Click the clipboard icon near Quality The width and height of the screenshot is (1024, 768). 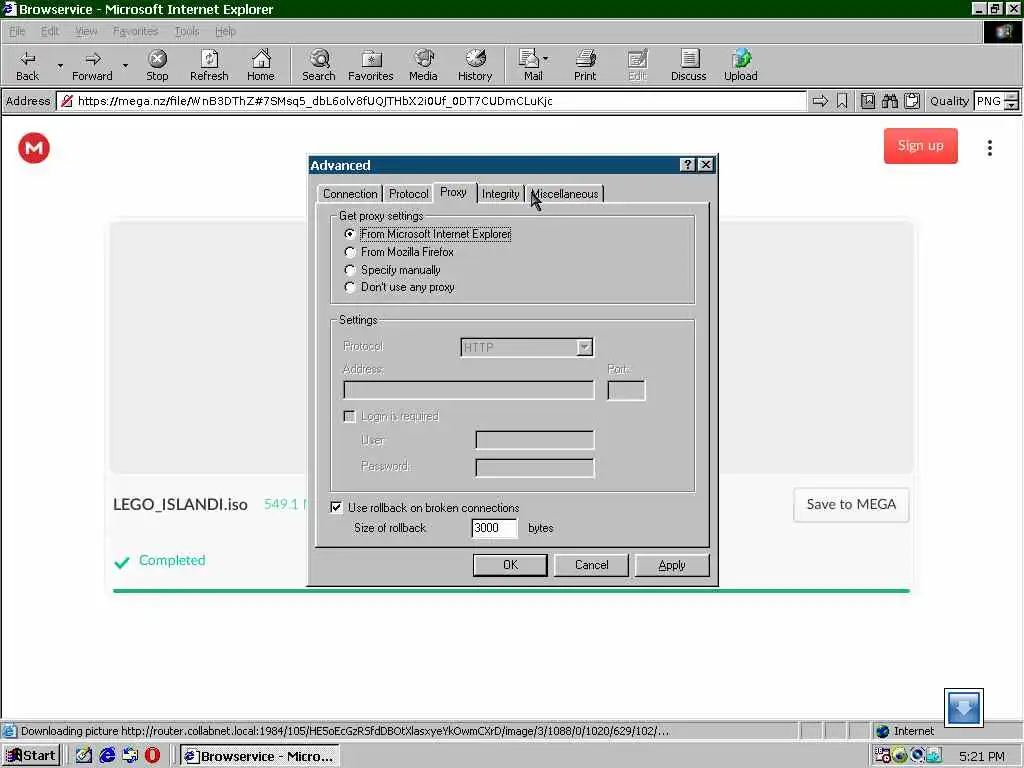point(912,101)
